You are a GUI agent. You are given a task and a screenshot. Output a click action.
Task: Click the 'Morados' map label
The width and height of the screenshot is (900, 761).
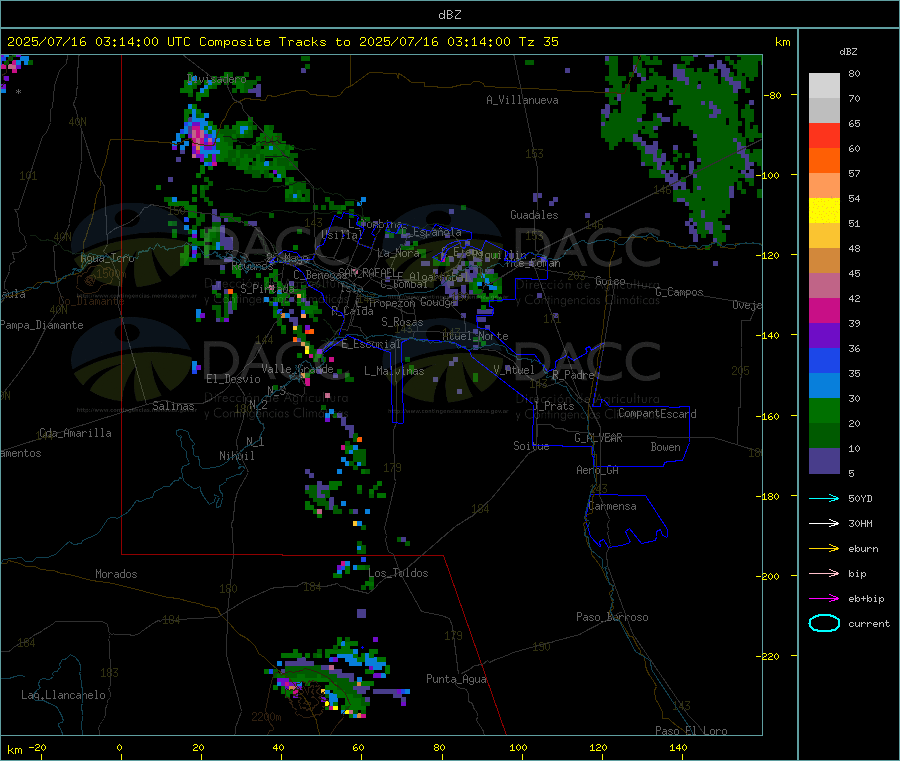pos(116,574)
